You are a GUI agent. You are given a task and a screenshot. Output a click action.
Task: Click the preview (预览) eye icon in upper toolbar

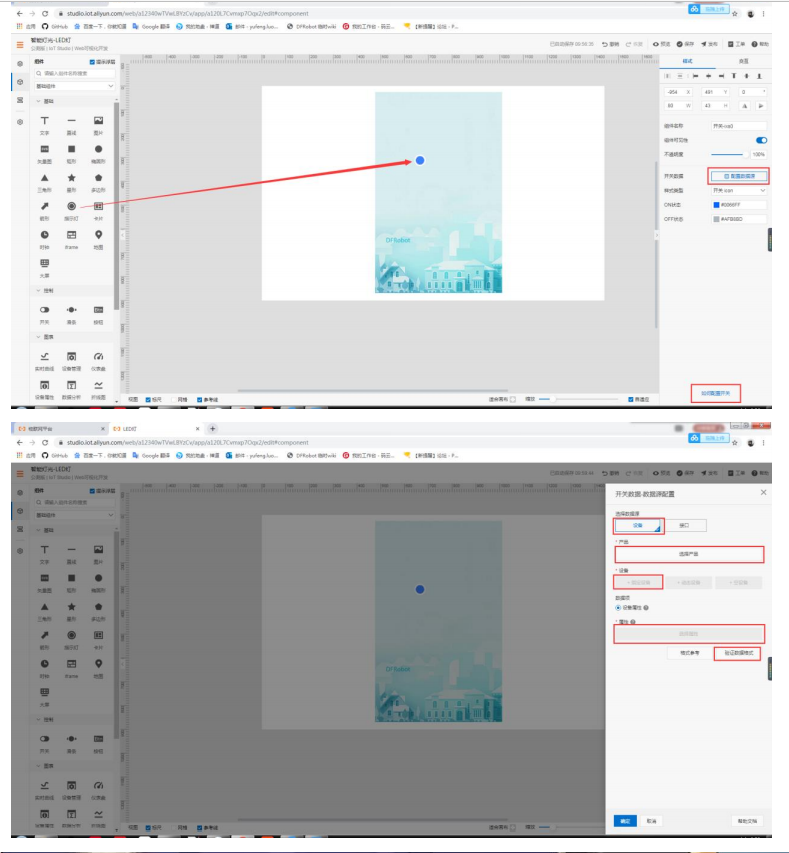tap(656, 44)
